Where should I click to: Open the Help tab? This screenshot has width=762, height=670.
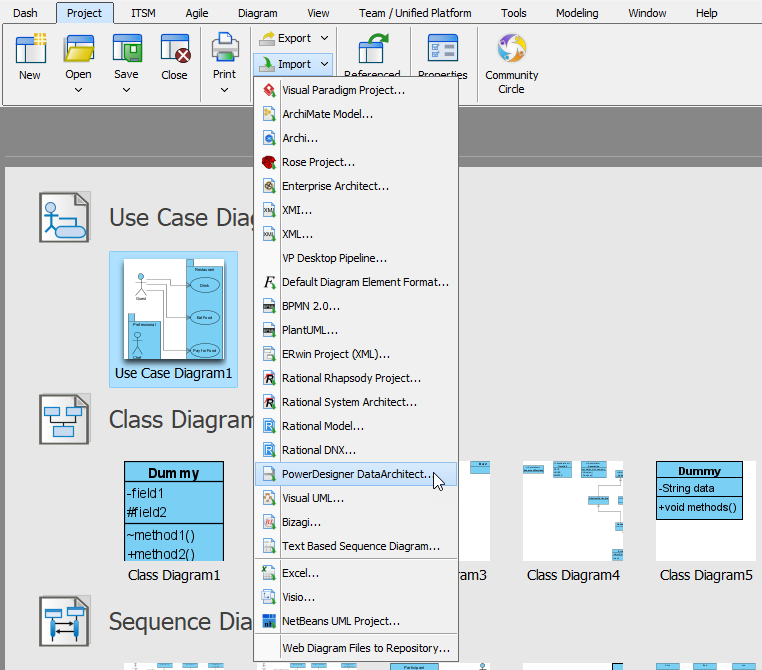[x=706, y=13]
